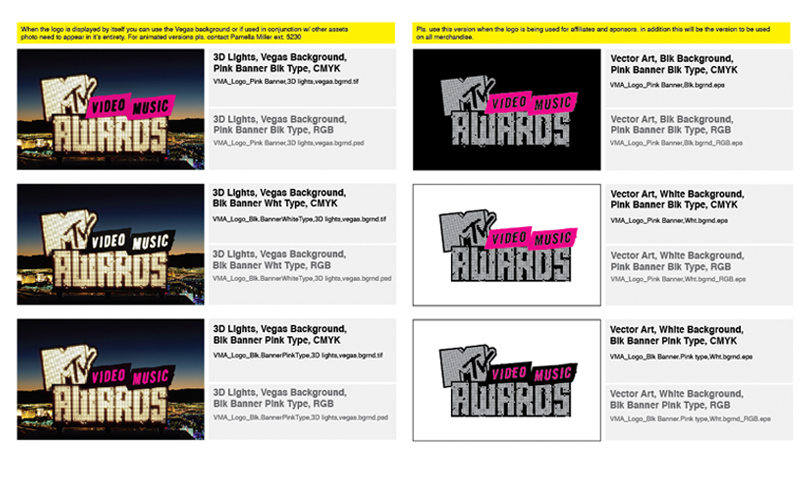Viewport: 808px width, 485px height.
Task: Click the '3D Lights, Vegas Background, Blk Banner Pink Type, RGB' heading
Action: [x=280, y=398]
